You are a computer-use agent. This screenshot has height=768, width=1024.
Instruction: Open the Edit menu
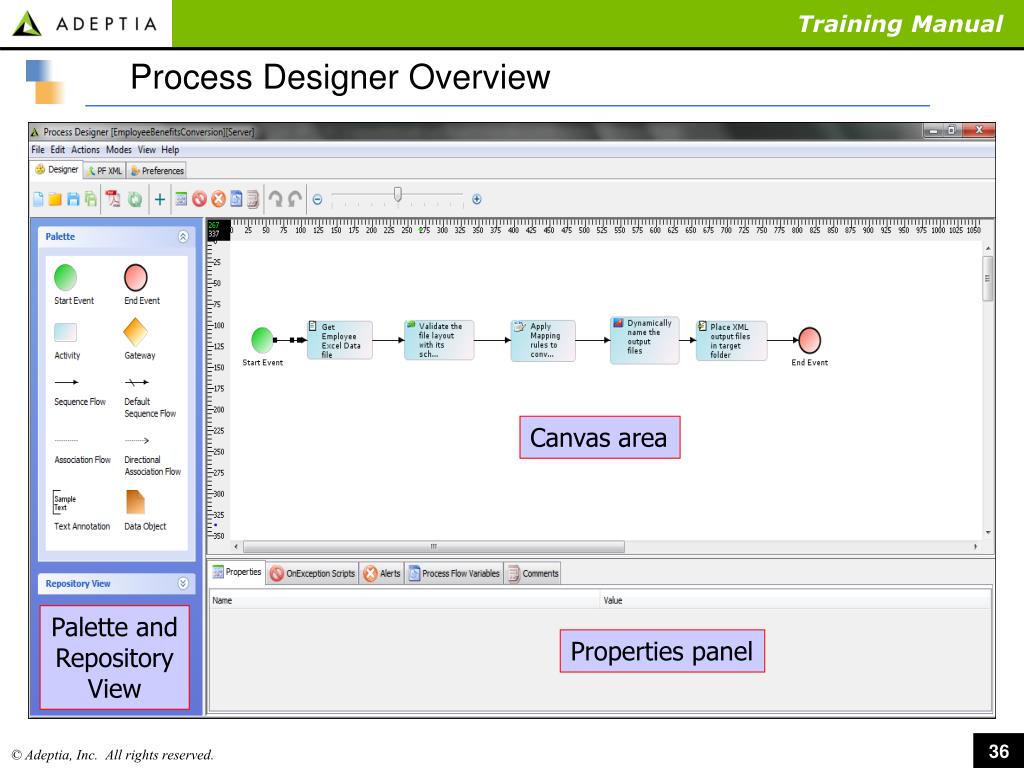(x=57, y=150)
